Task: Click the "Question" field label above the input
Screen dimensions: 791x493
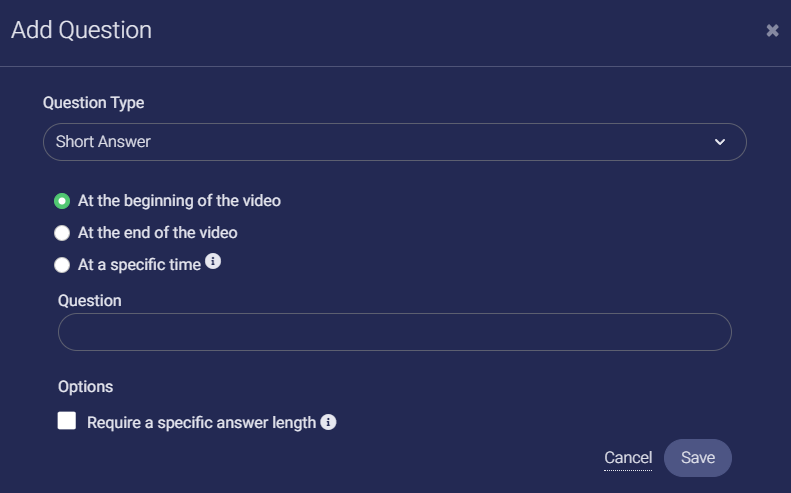Action: [x=90, y=300]
